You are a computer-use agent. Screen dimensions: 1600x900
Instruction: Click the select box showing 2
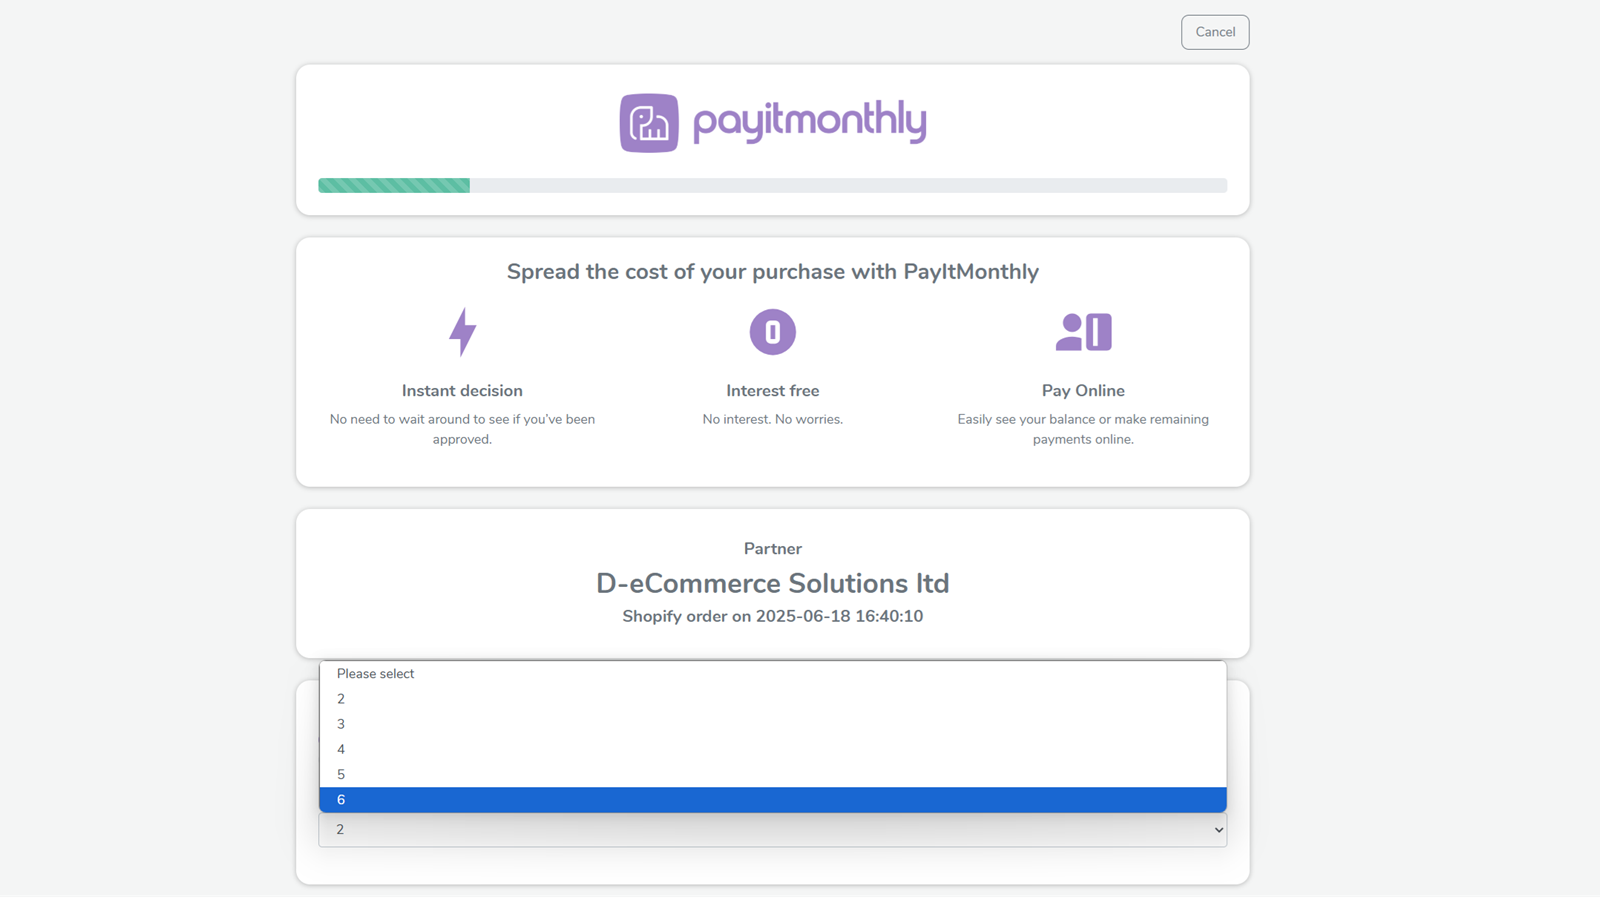point(760,830)
